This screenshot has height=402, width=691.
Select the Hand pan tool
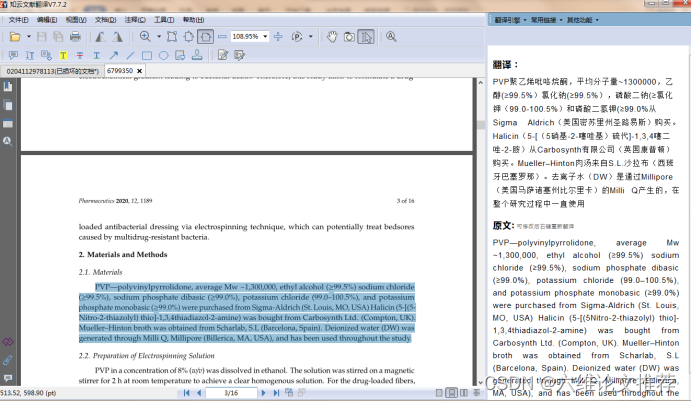tap(332, 37)
